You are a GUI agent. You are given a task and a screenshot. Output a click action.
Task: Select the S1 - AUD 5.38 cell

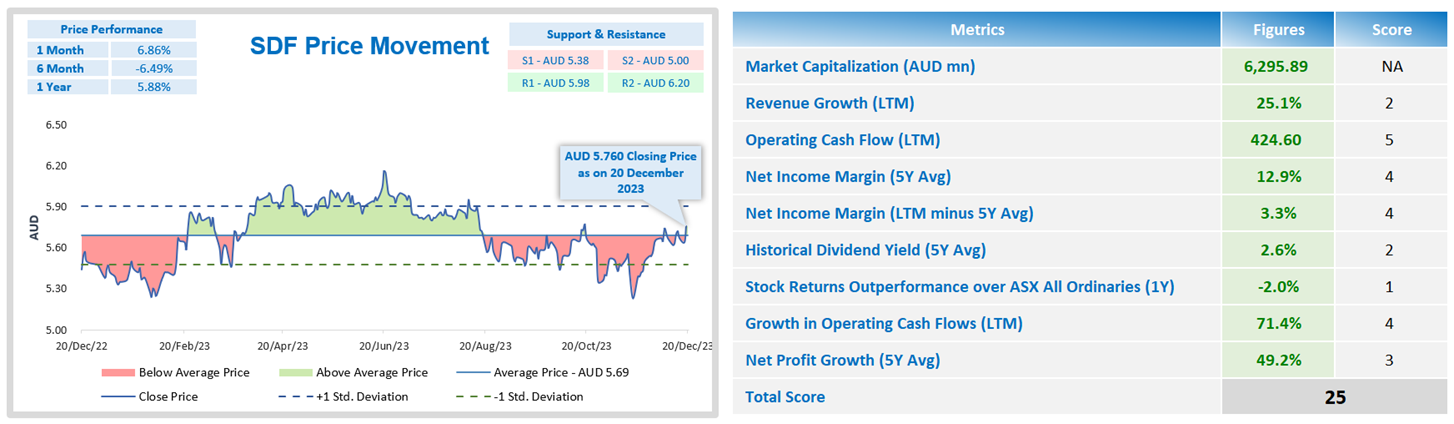[x=556, y=60]
